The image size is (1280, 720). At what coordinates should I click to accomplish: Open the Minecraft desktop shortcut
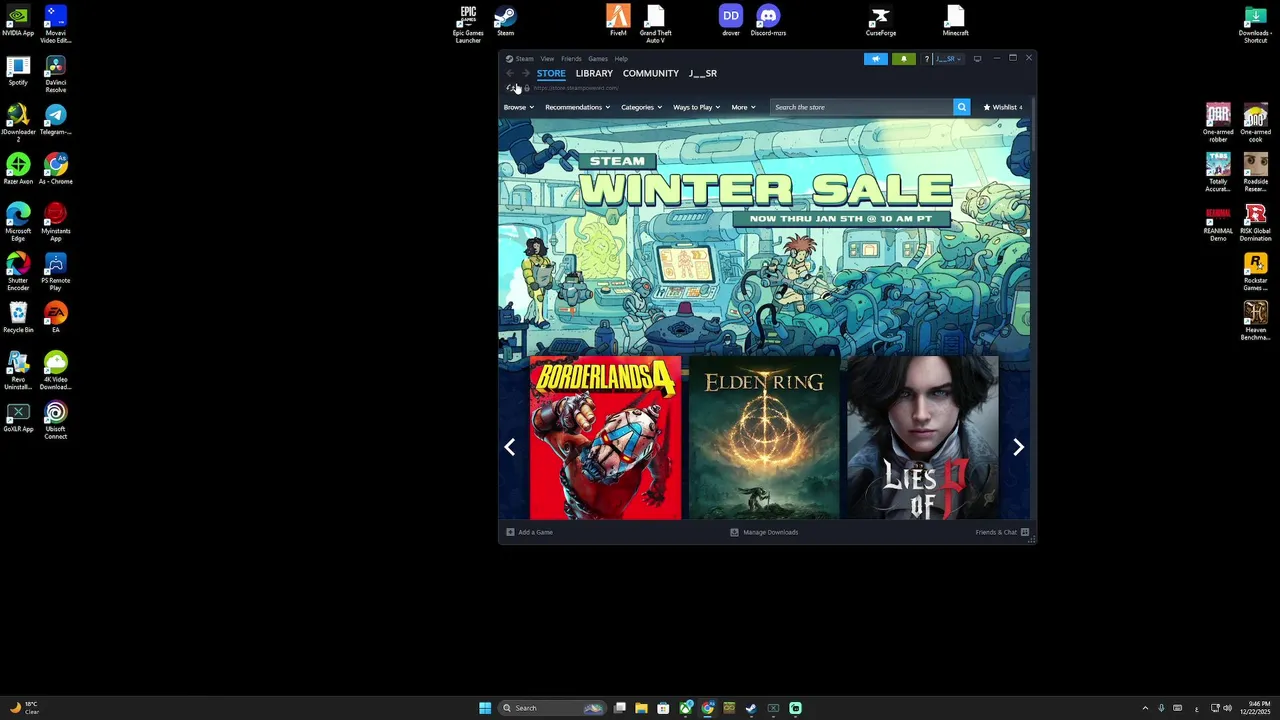pos(955,20)
